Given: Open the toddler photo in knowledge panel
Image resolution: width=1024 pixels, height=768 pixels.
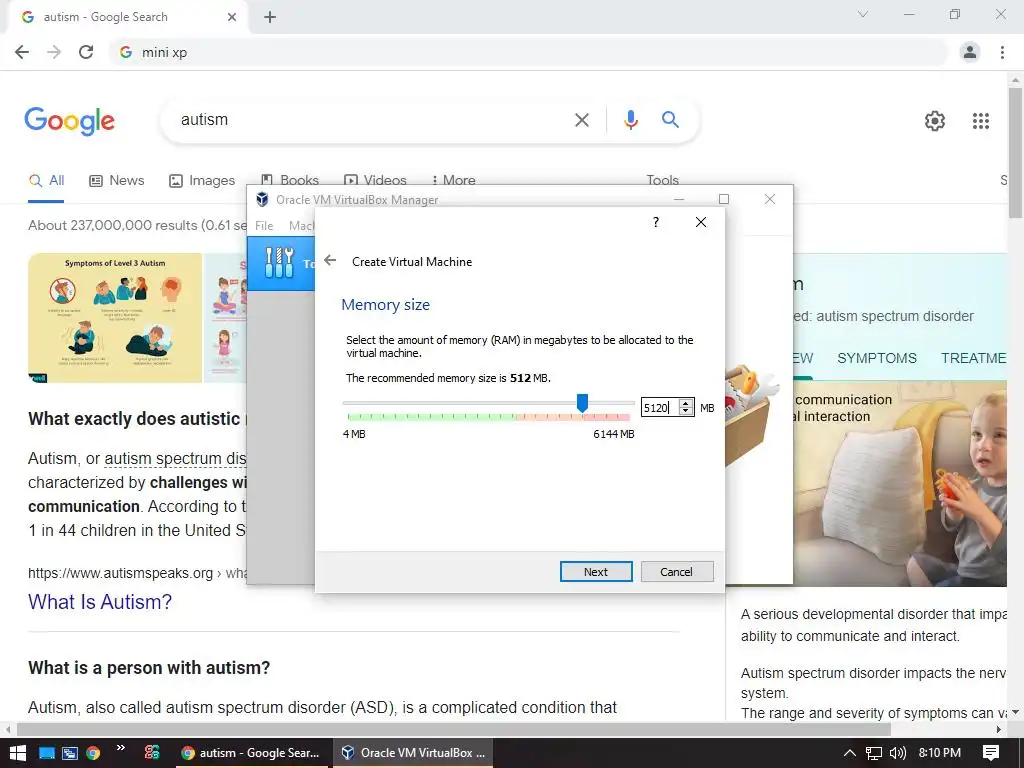Looking at the screenshot, I should (900, 483).
